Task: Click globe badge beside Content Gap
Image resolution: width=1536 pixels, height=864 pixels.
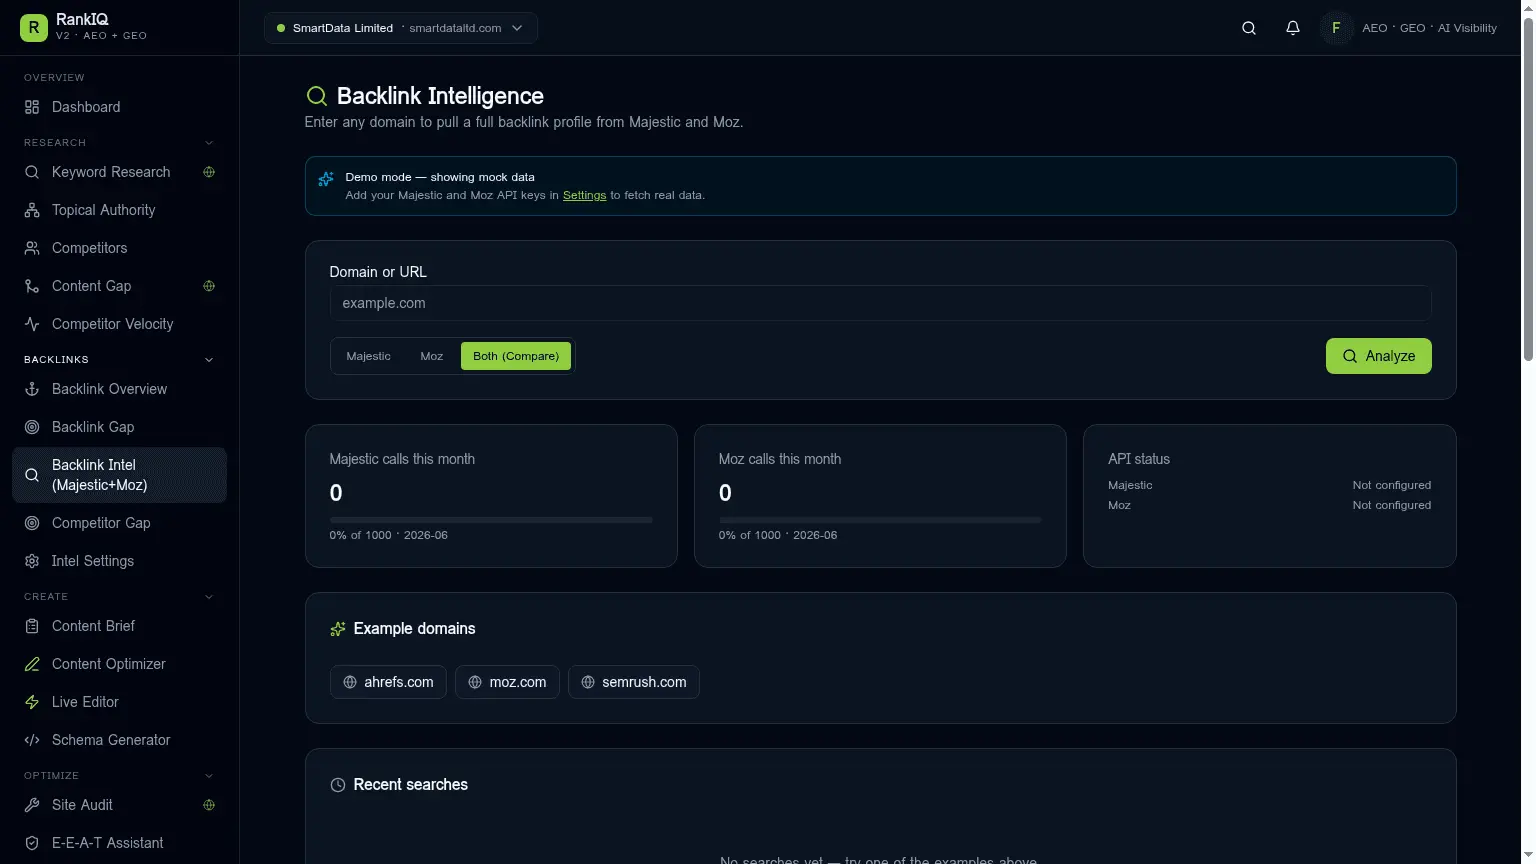Action: pos(209,286)
